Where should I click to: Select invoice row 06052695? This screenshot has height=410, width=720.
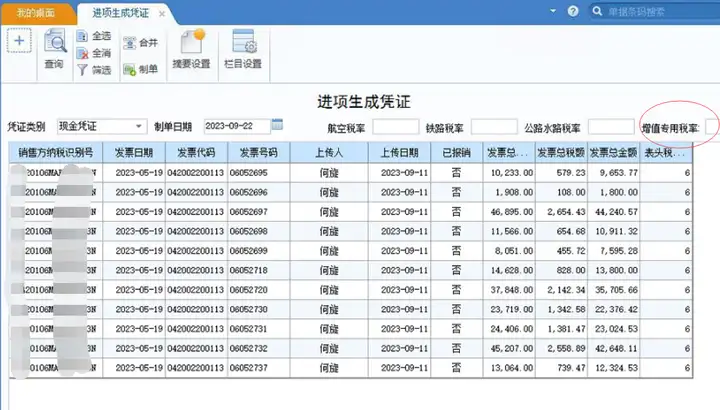tap(350, 173)
